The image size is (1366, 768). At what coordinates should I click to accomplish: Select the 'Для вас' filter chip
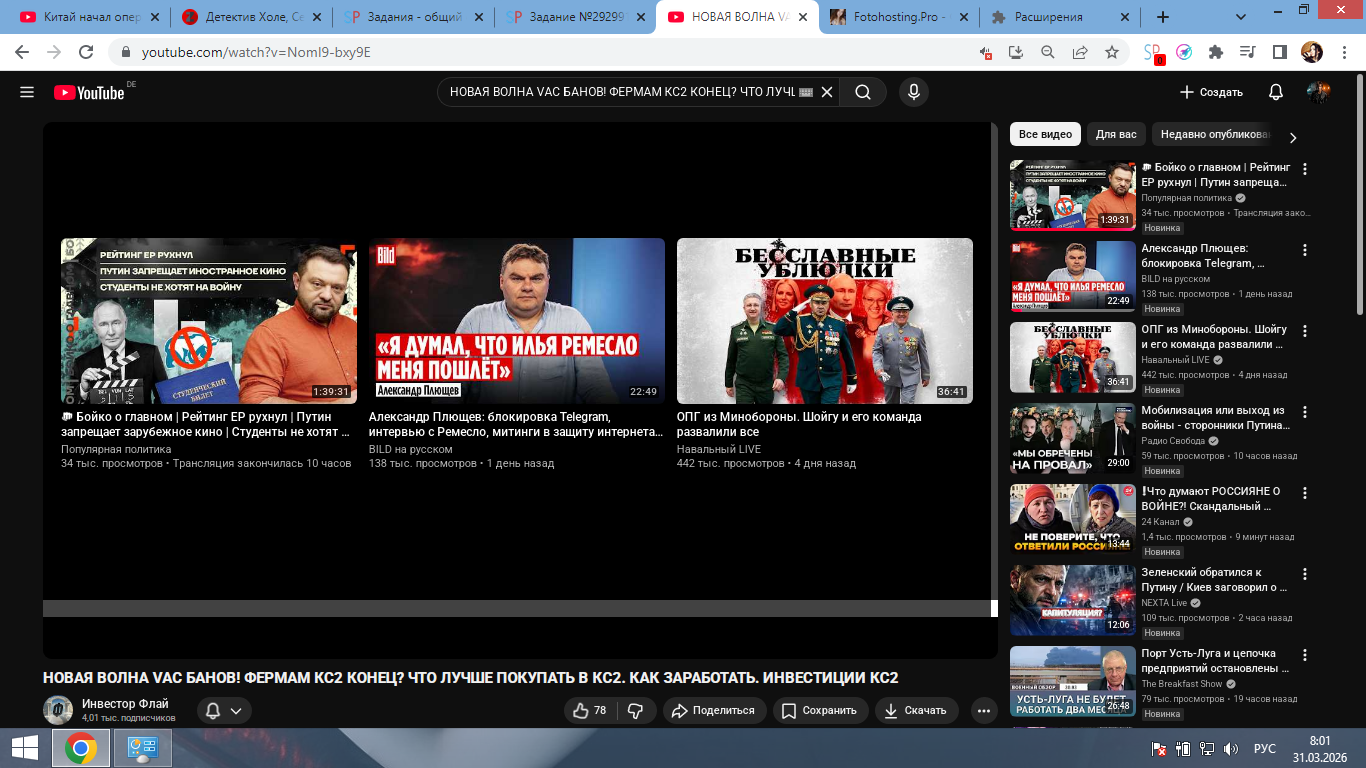pos(1115,134)
